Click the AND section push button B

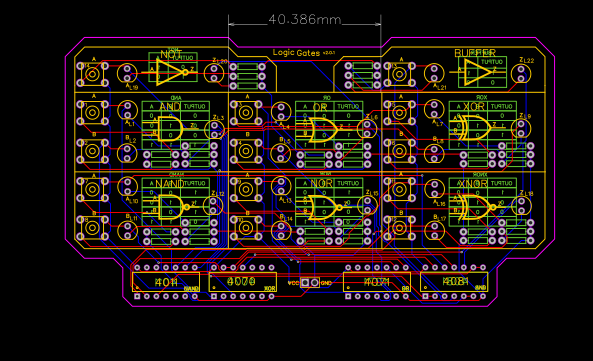tap(92, 151)
